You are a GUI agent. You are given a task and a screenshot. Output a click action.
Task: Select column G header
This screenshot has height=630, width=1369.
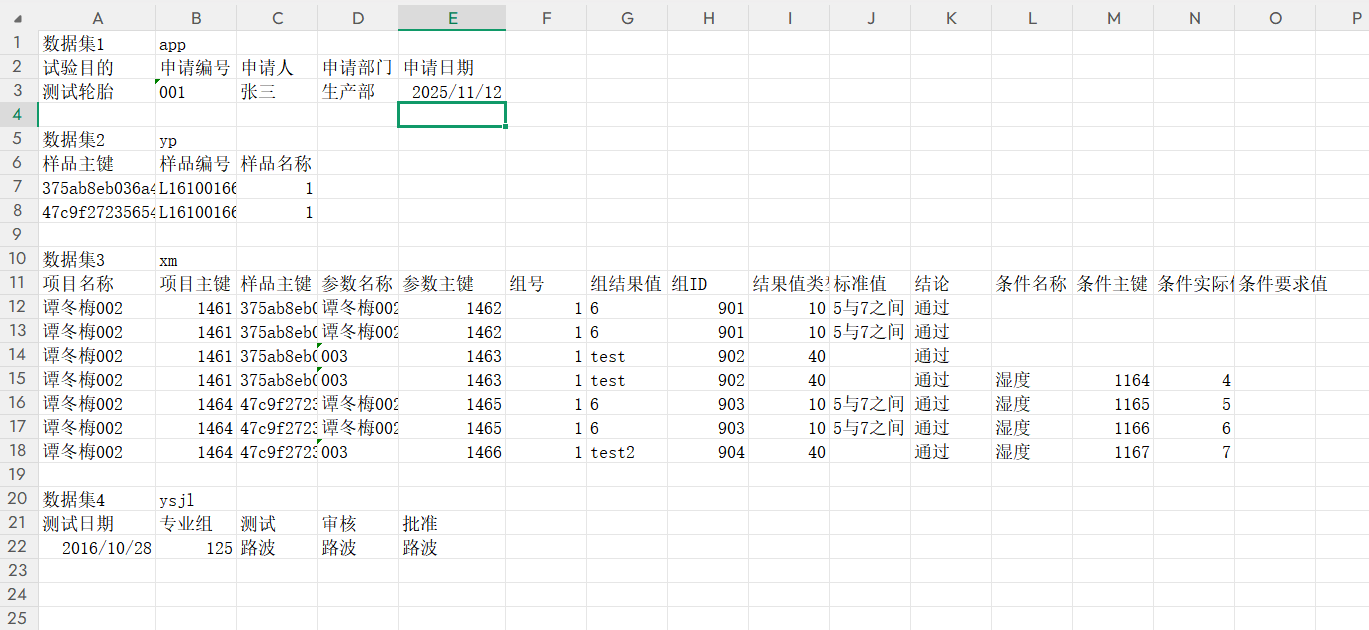coord(627,18)
